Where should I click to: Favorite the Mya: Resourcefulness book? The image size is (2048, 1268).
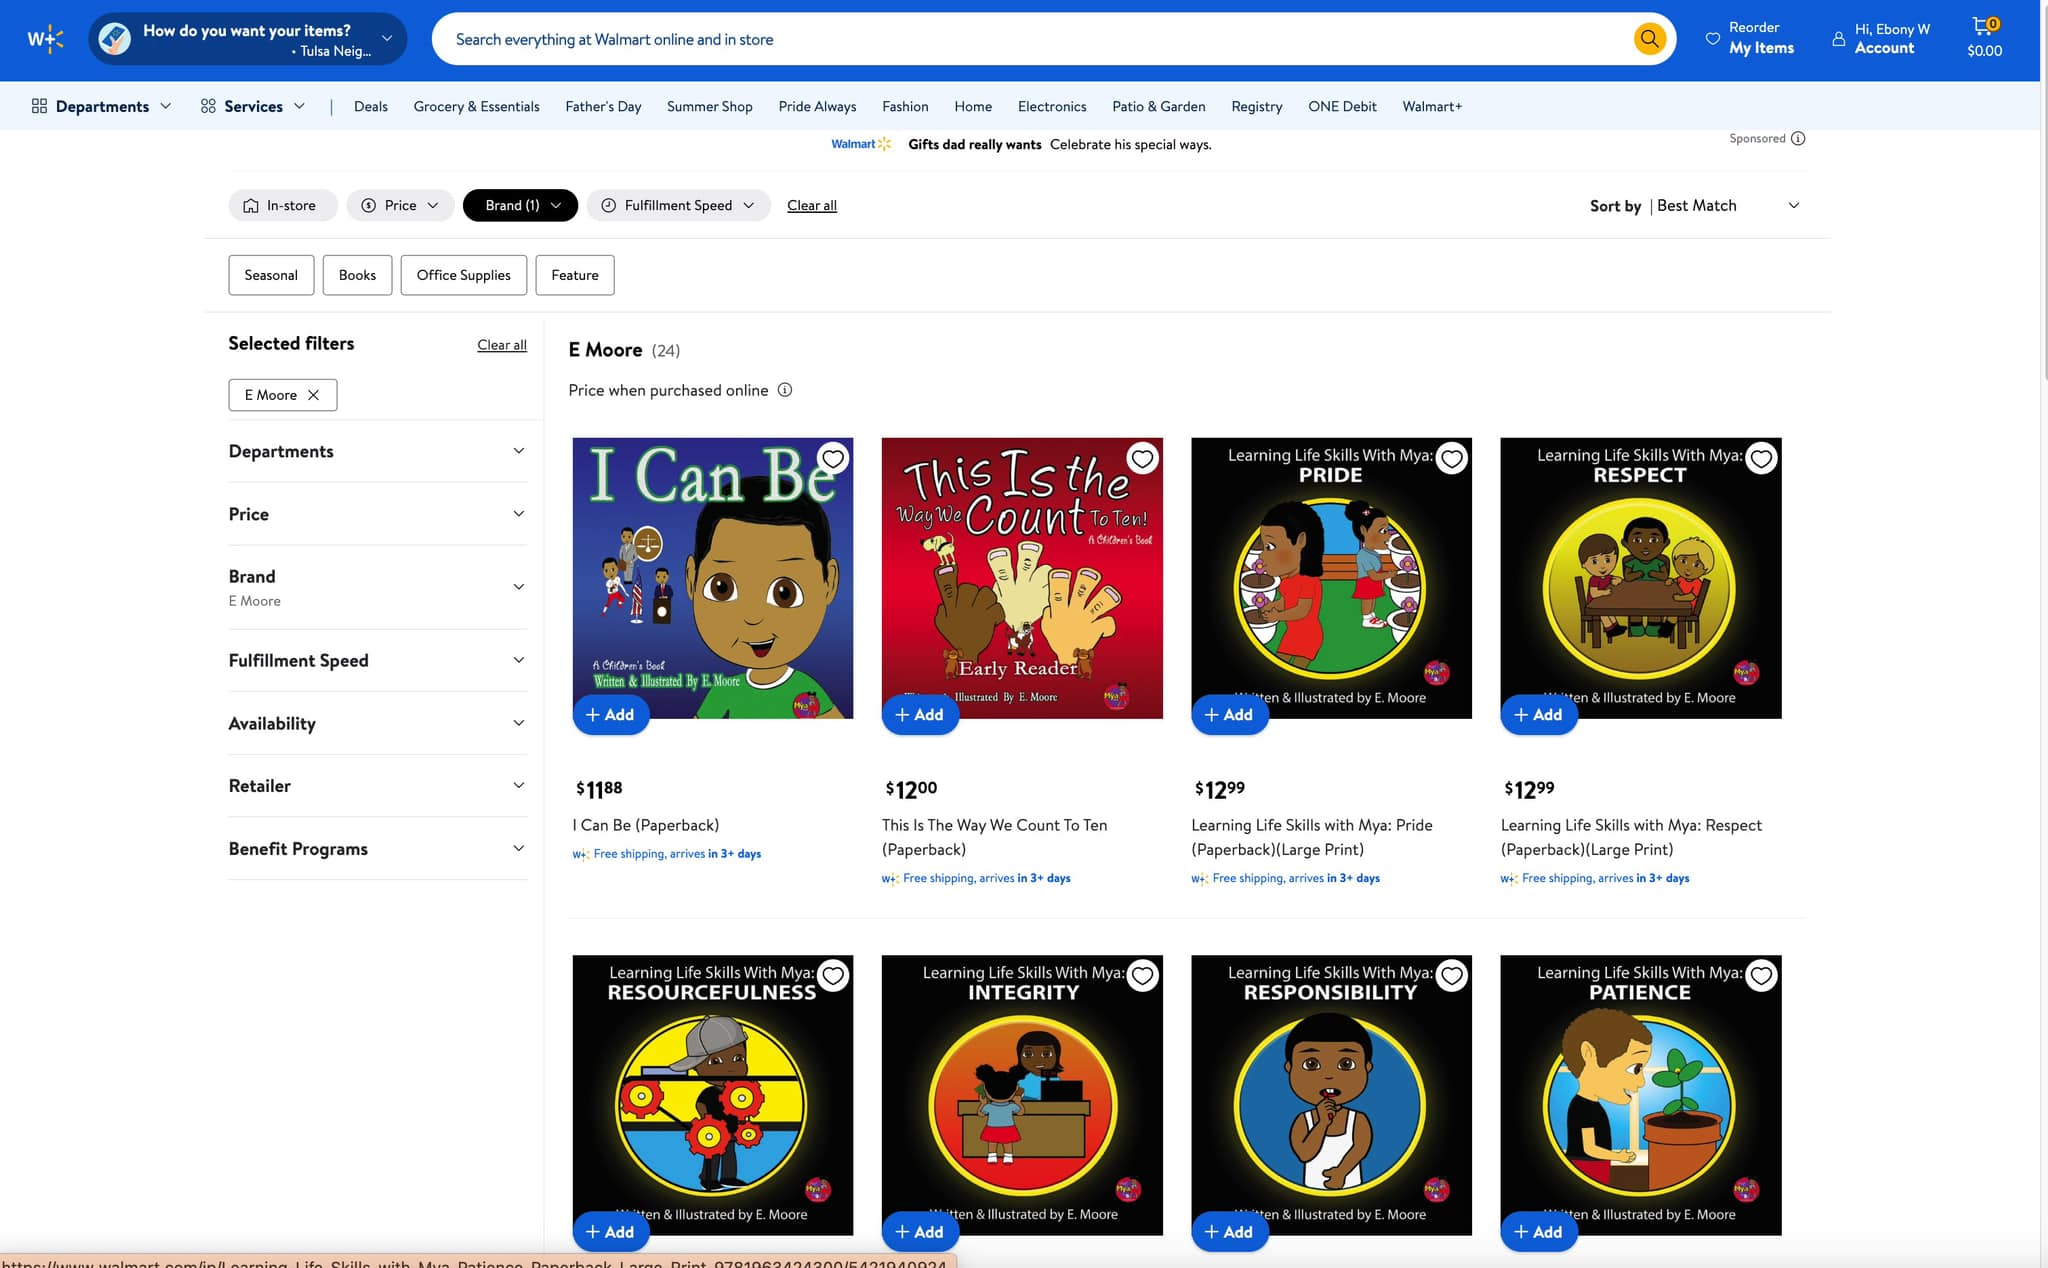point(833,976)
